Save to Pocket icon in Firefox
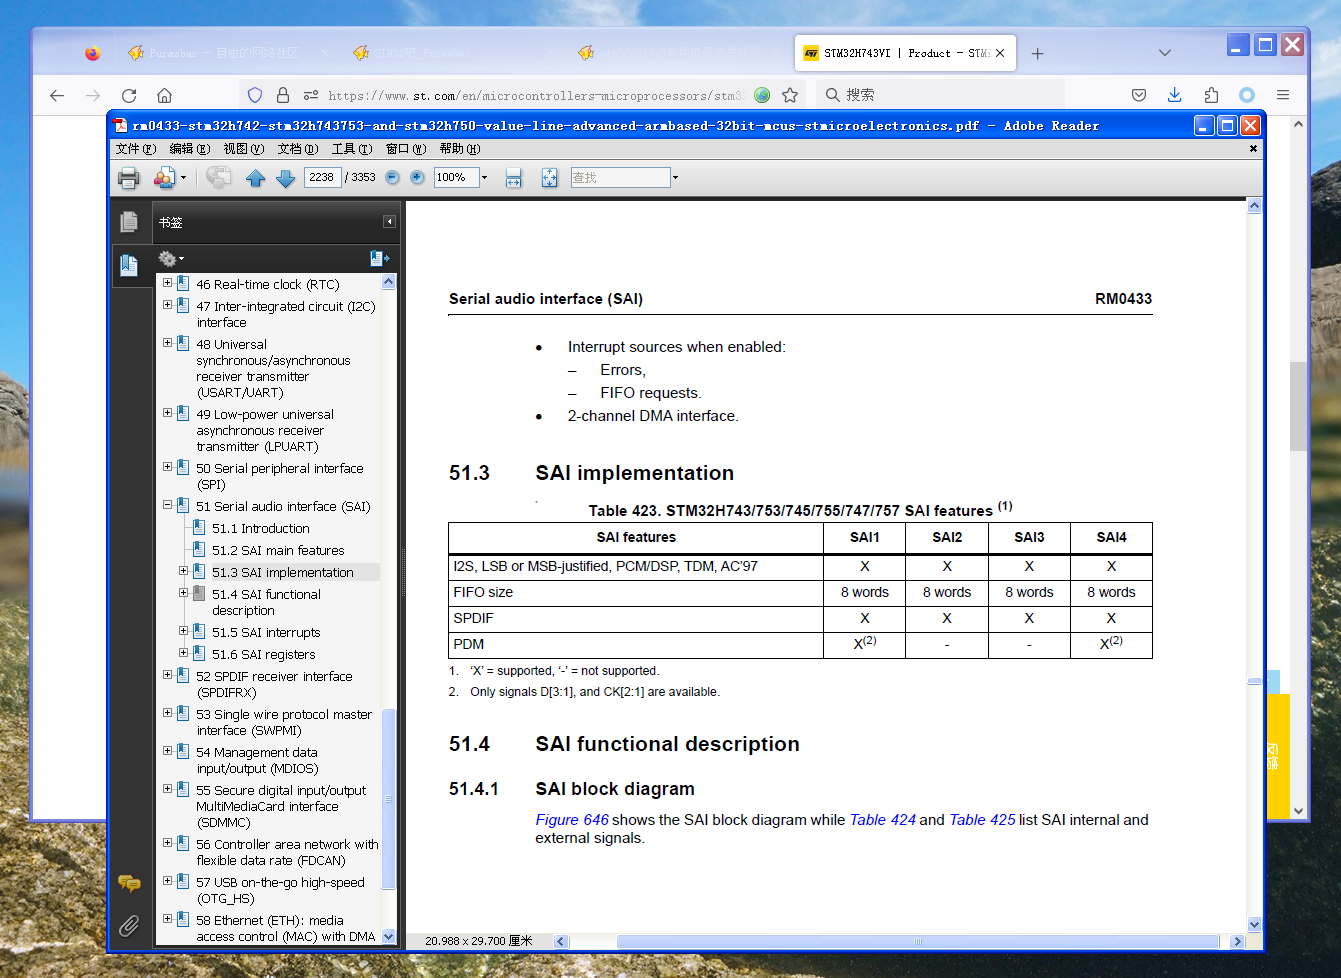The image size is (1341, 978). point(1139,95)
